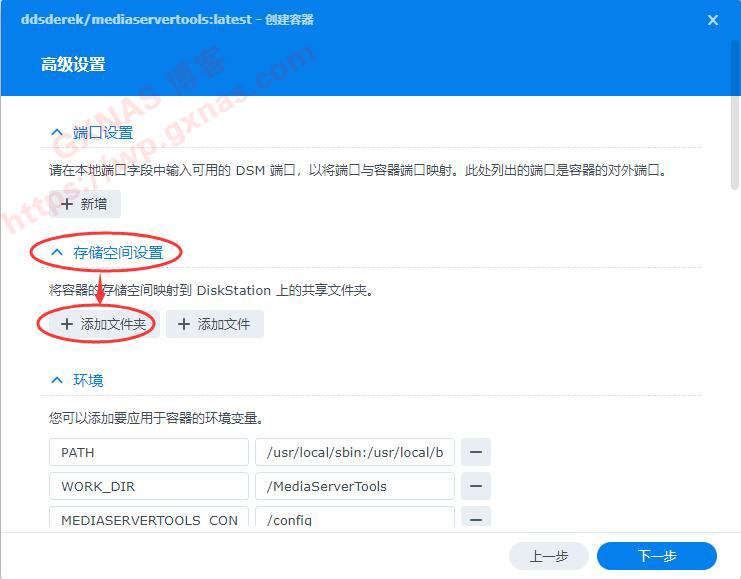This screenshot has width=741, height=579.
Task: Click the 存储空间设置 section title
Action: [x=118, y=253]
